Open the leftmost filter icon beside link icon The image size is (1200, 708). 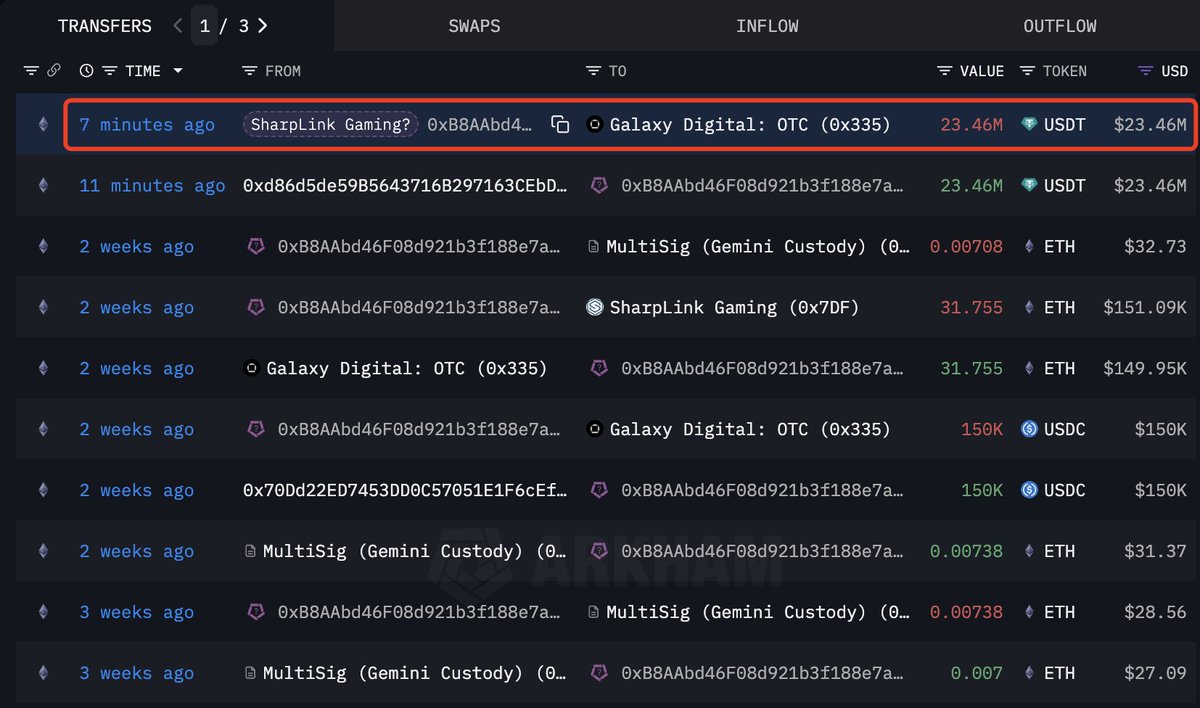pos(31,71)
